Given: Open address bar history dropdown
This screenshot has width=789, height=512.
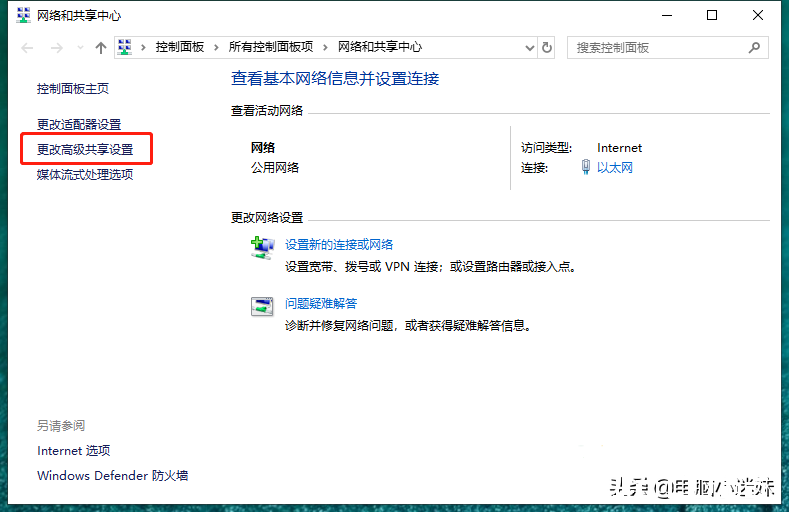Looking at the screenshot, I should tap(529, 48).
